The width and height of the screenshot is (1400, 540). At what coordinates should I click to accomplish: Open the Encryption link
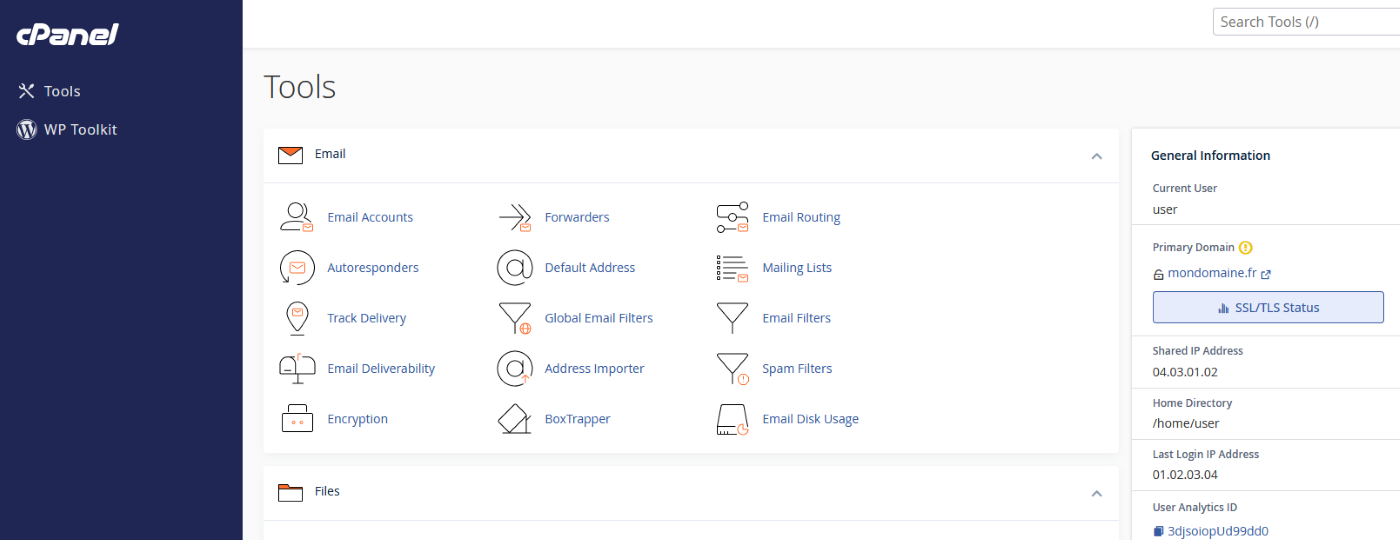coord(357,419)
